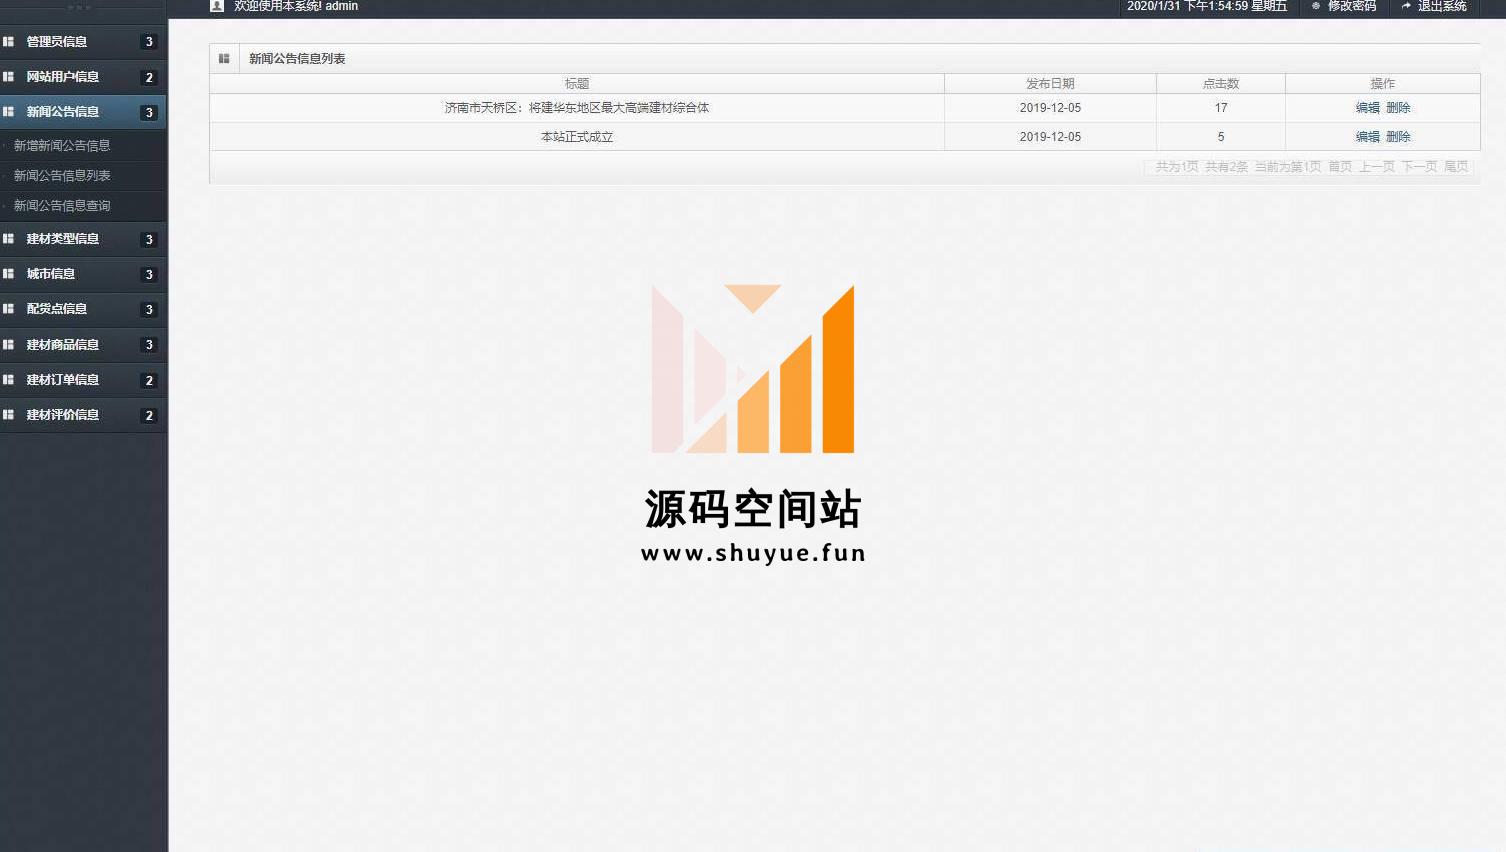
Task: Click the grid icon beside 建材商品信息
Action: tap(9, 345)
